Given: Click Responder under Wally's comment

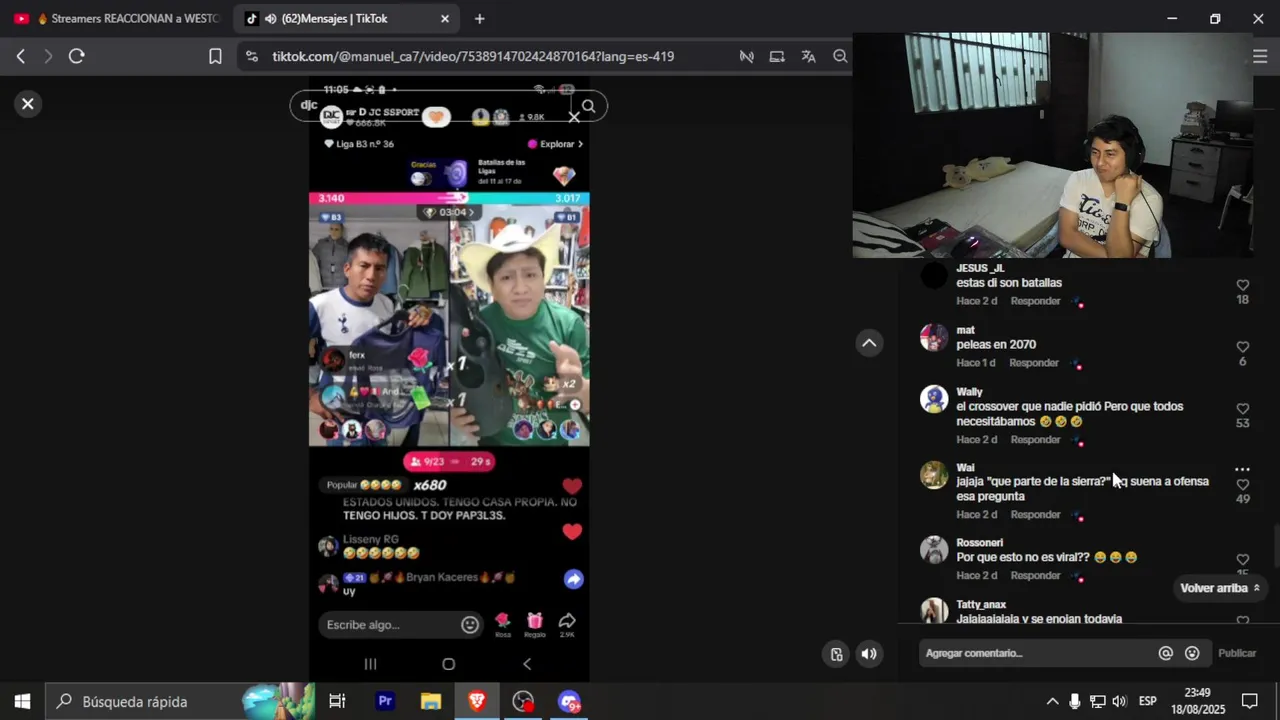Looking at the screenshot, I should coord(1035,440).
